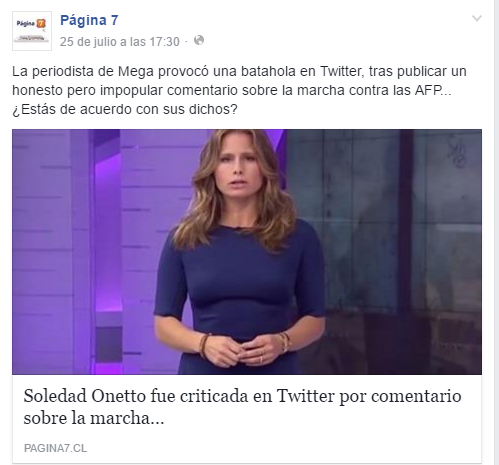The width and height of the screenshot is (499, 465).
Task: Open the article preview image
Action: pyautogui.click(x=247, y=252)
